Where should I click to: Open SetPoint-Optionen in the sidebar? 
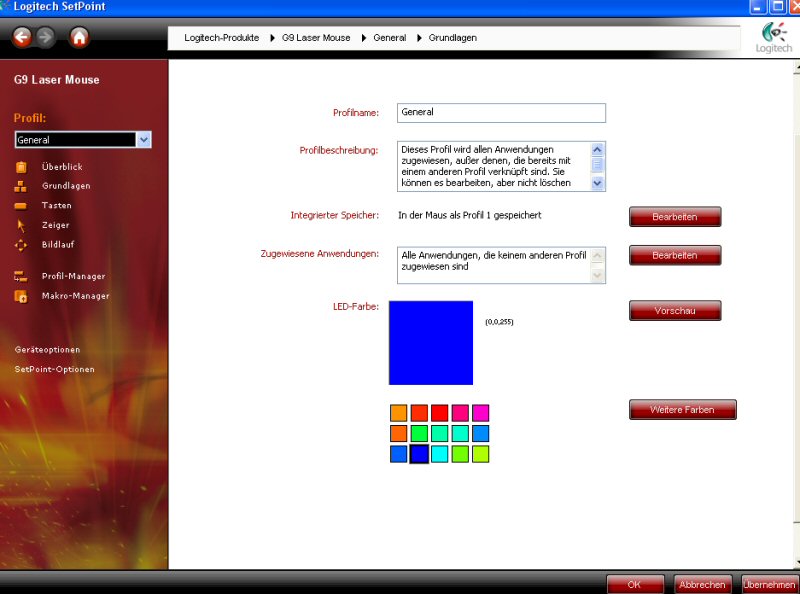point(55,369)
